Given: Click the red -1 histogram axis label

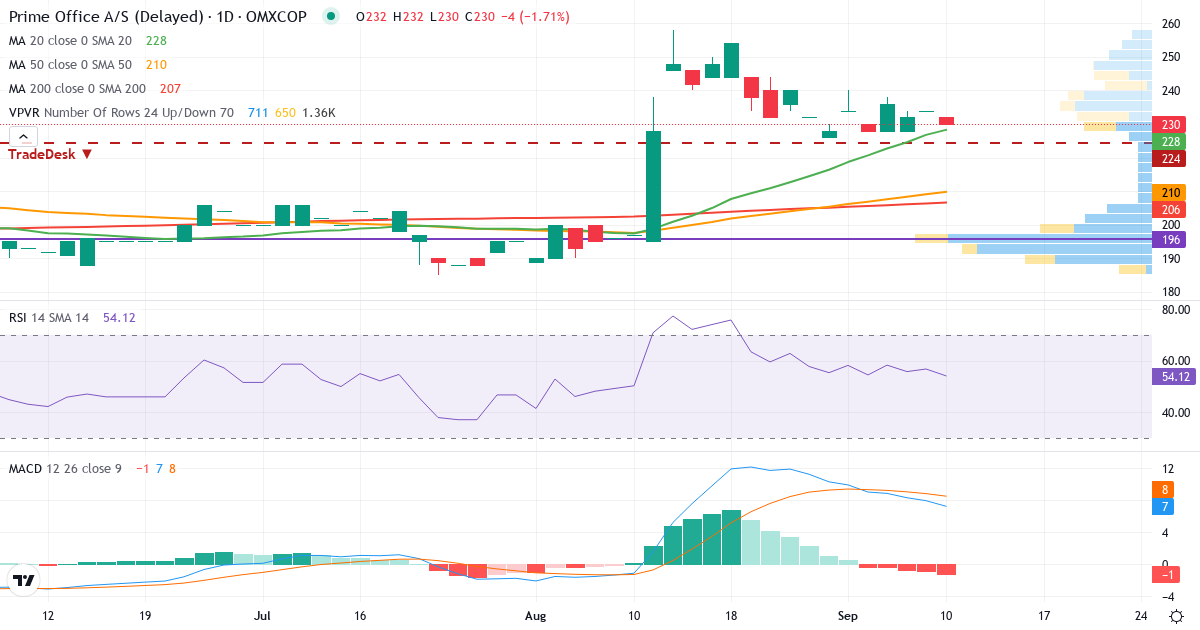Looking at the screenshot, I should point(1165,573).
